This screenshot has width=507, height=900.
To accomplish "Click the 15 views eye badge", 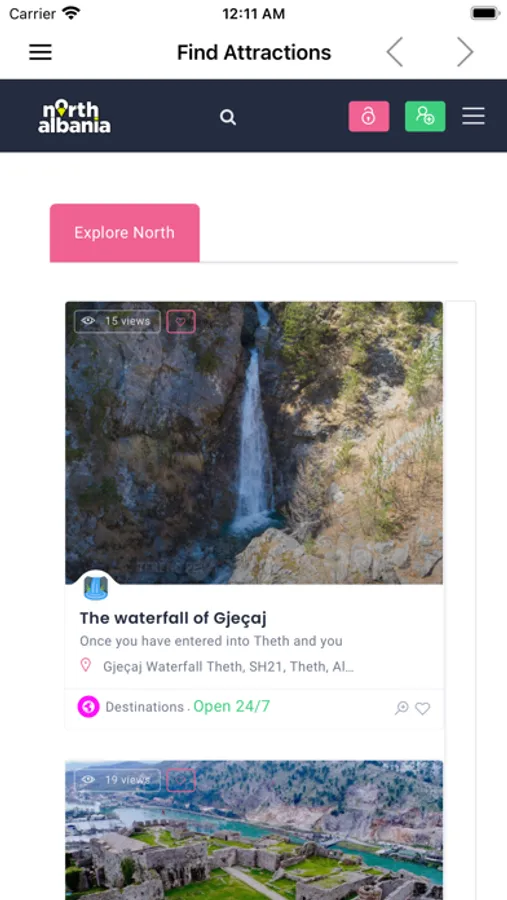I will [x=117, y=321].
